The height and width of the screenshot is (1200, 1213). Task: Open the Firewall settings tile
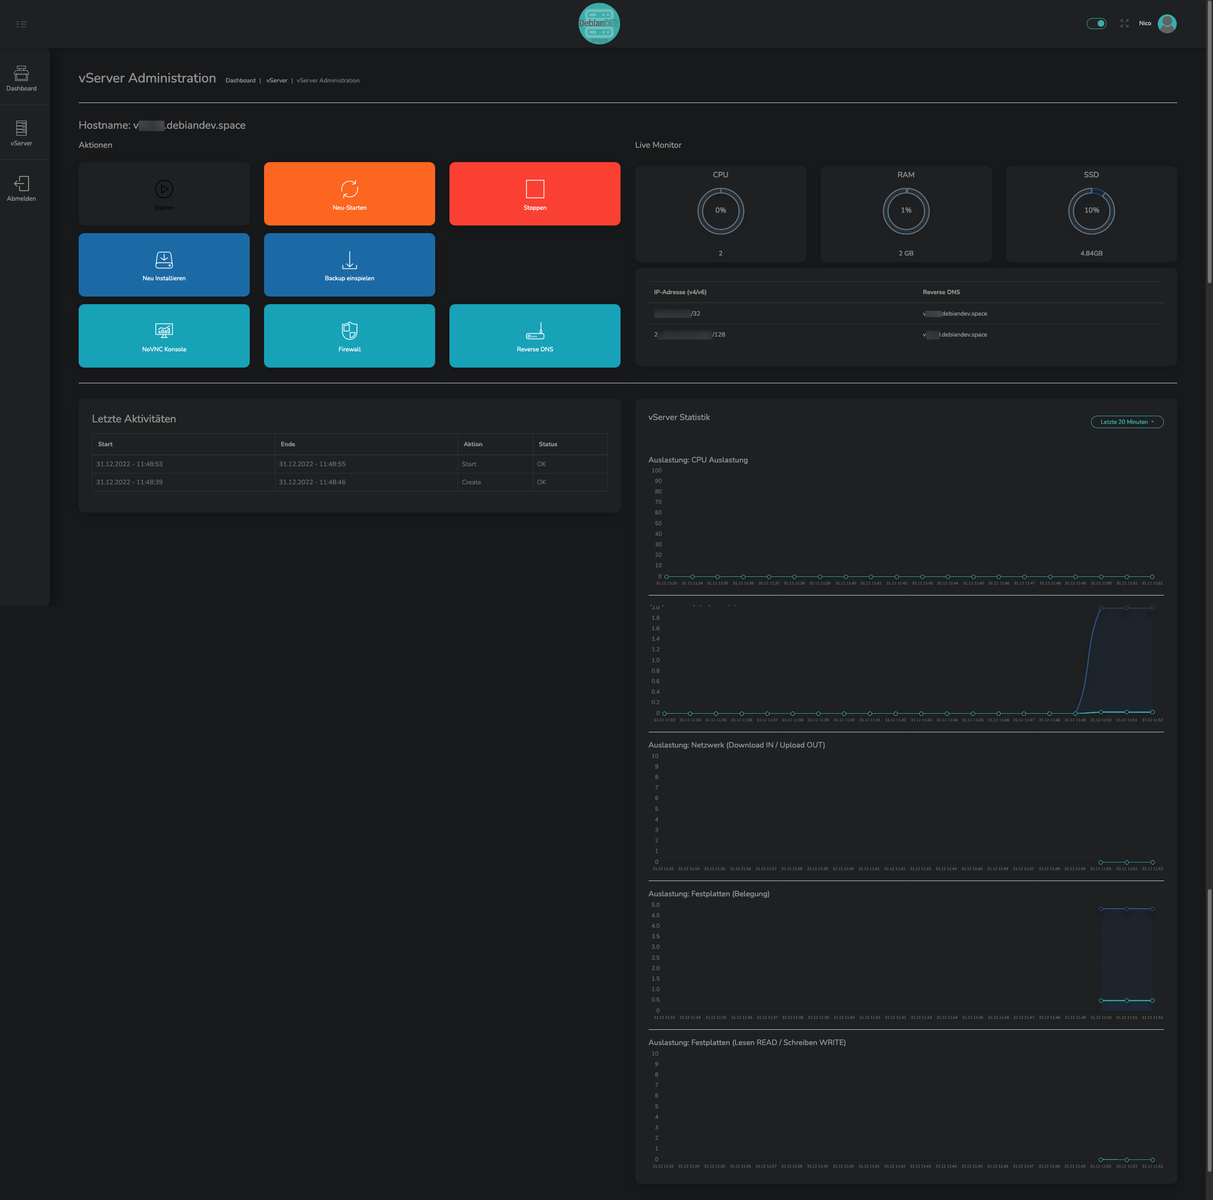click(349, 336)
